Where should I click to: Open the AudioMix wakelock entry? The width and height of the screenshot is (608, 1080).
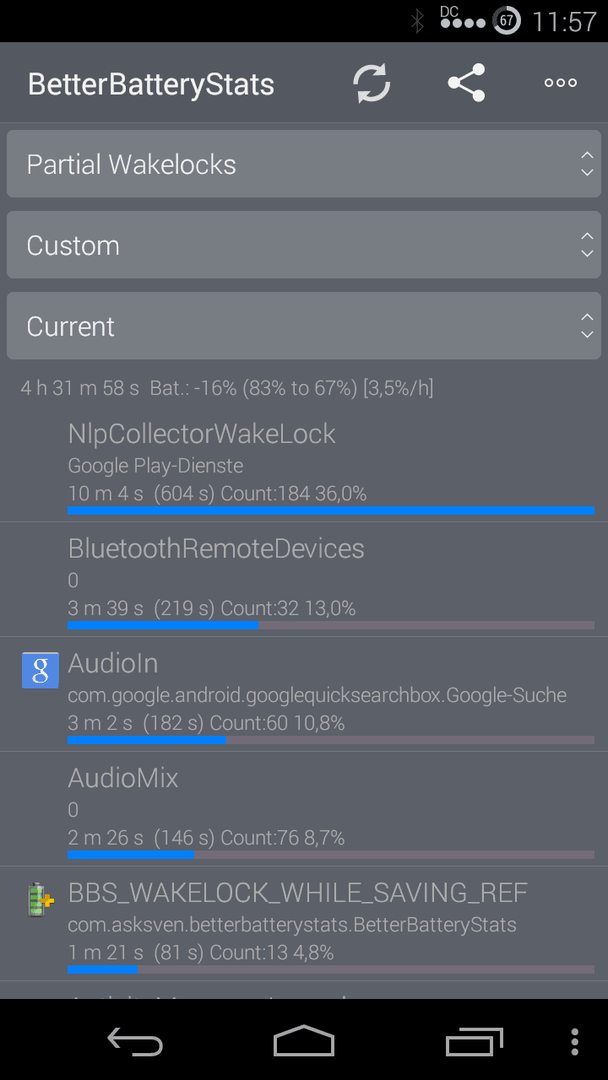point(304,809)
